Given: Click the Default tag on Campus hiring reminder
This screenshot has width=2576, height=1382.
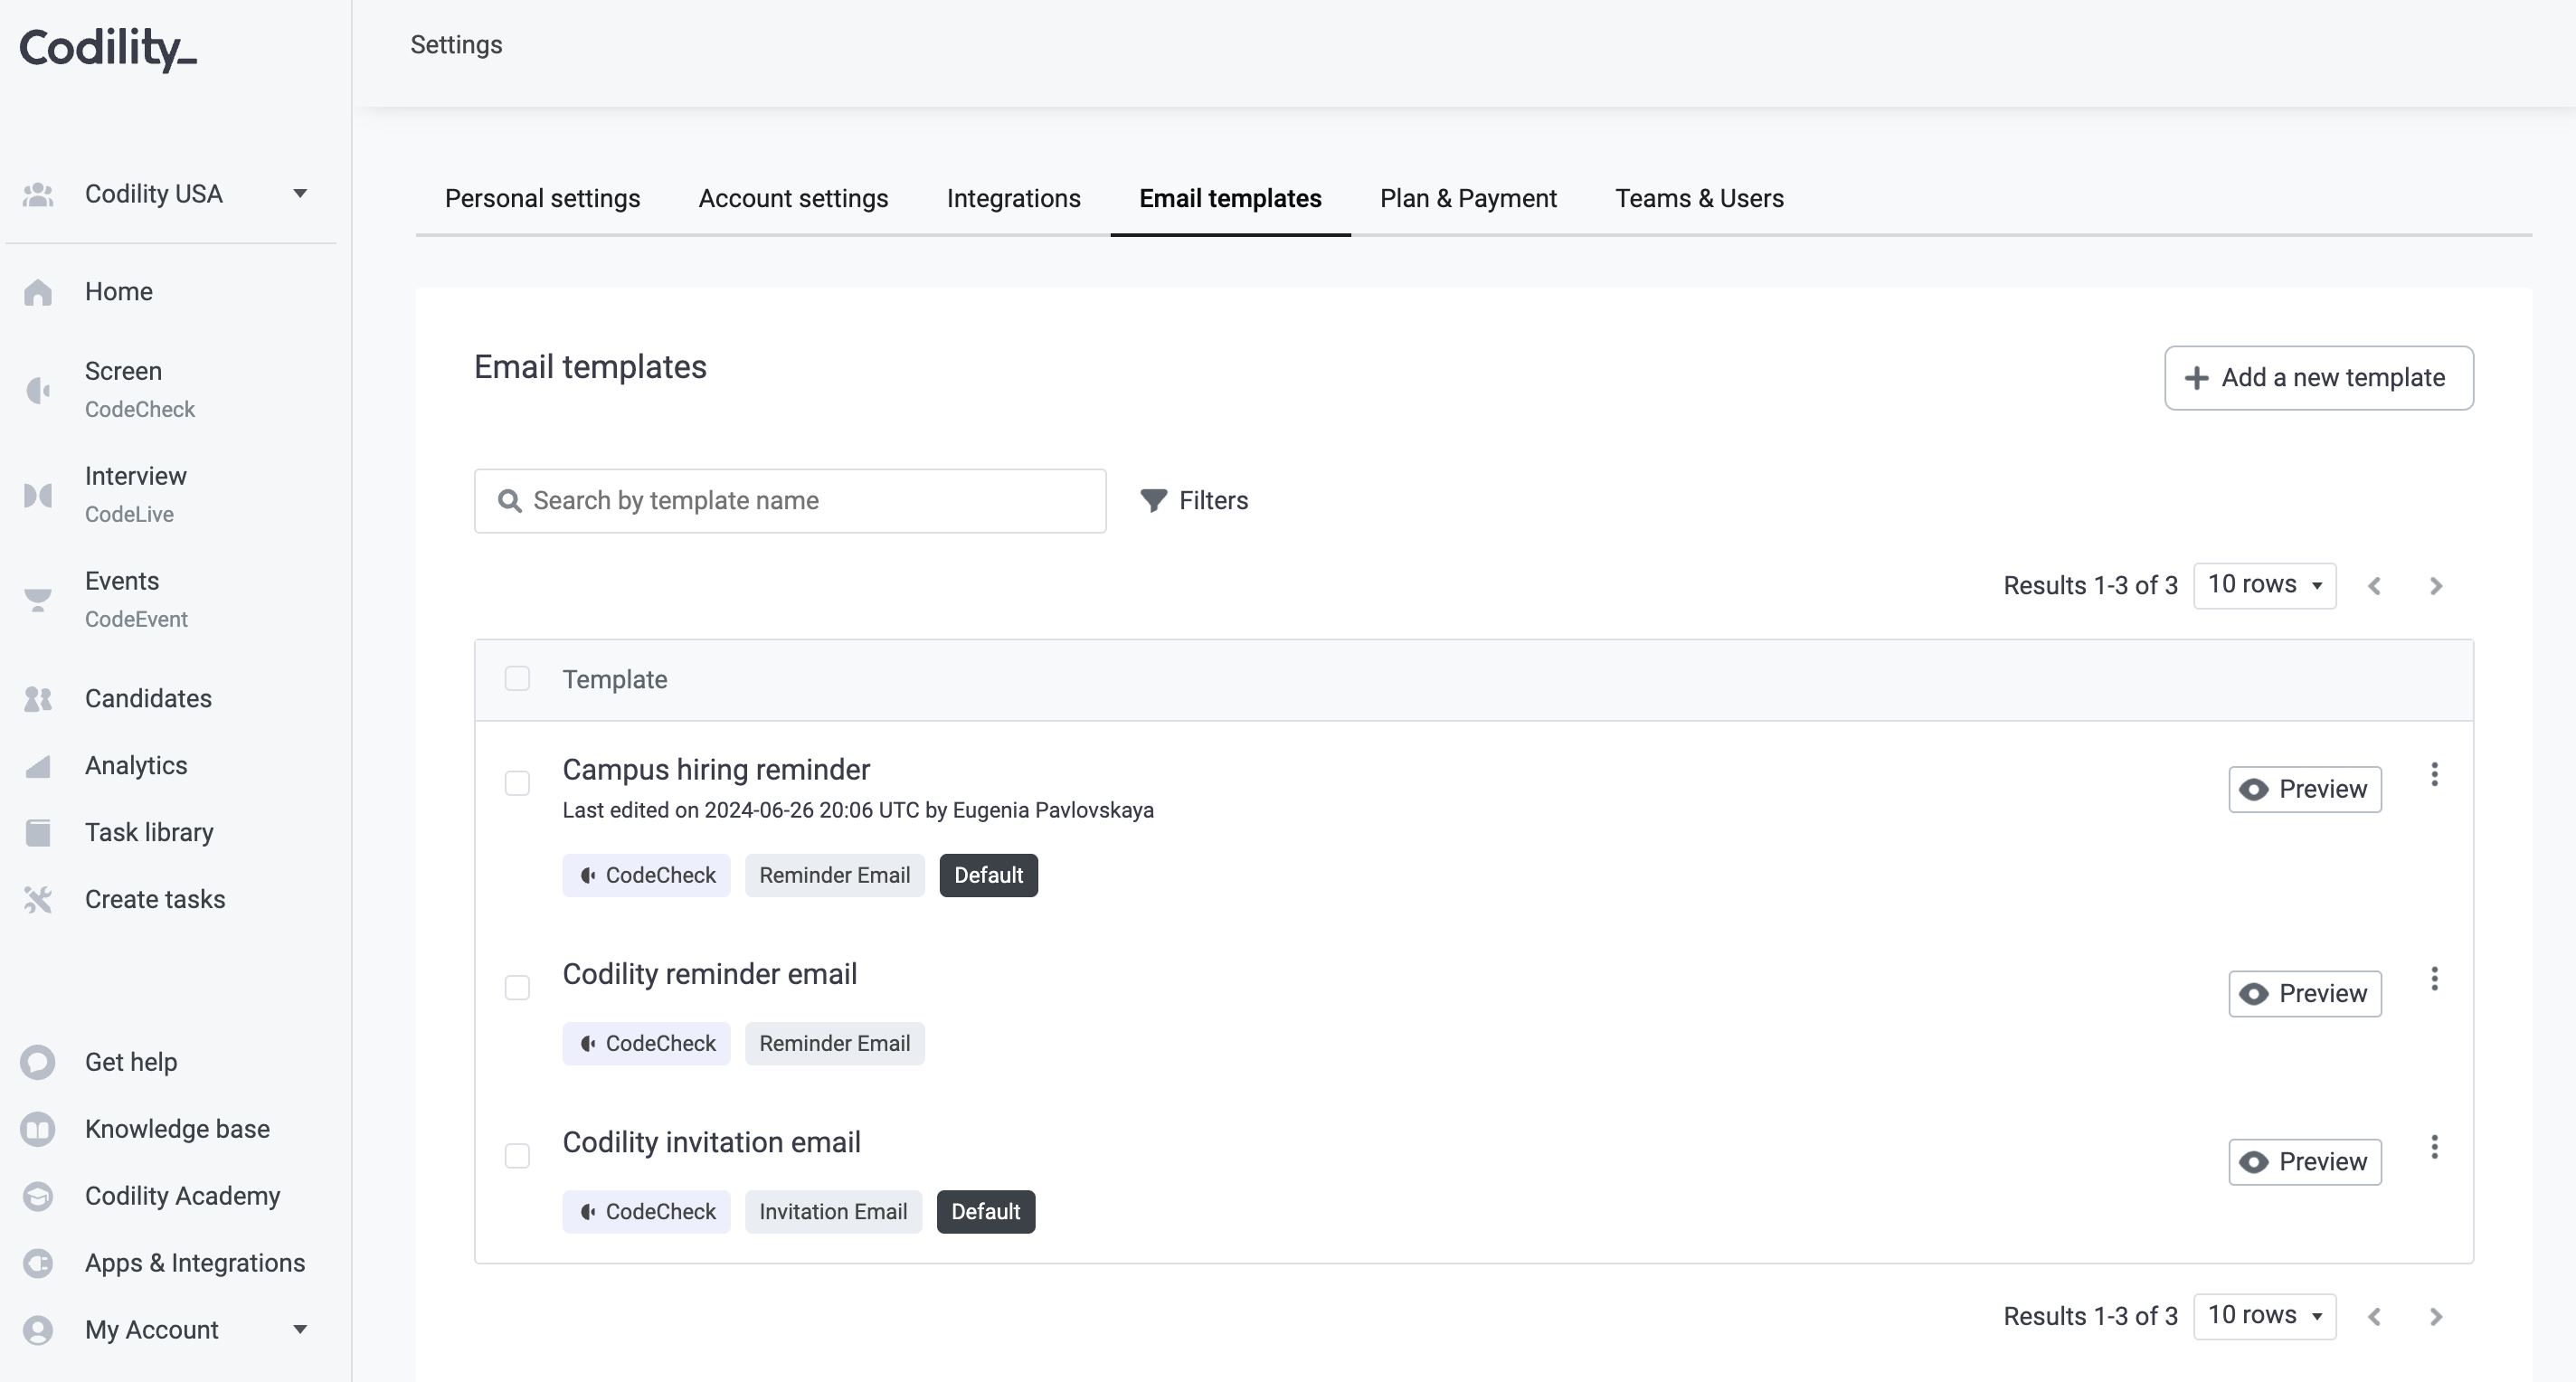Looking at the screenshot, I should point(988,876).
